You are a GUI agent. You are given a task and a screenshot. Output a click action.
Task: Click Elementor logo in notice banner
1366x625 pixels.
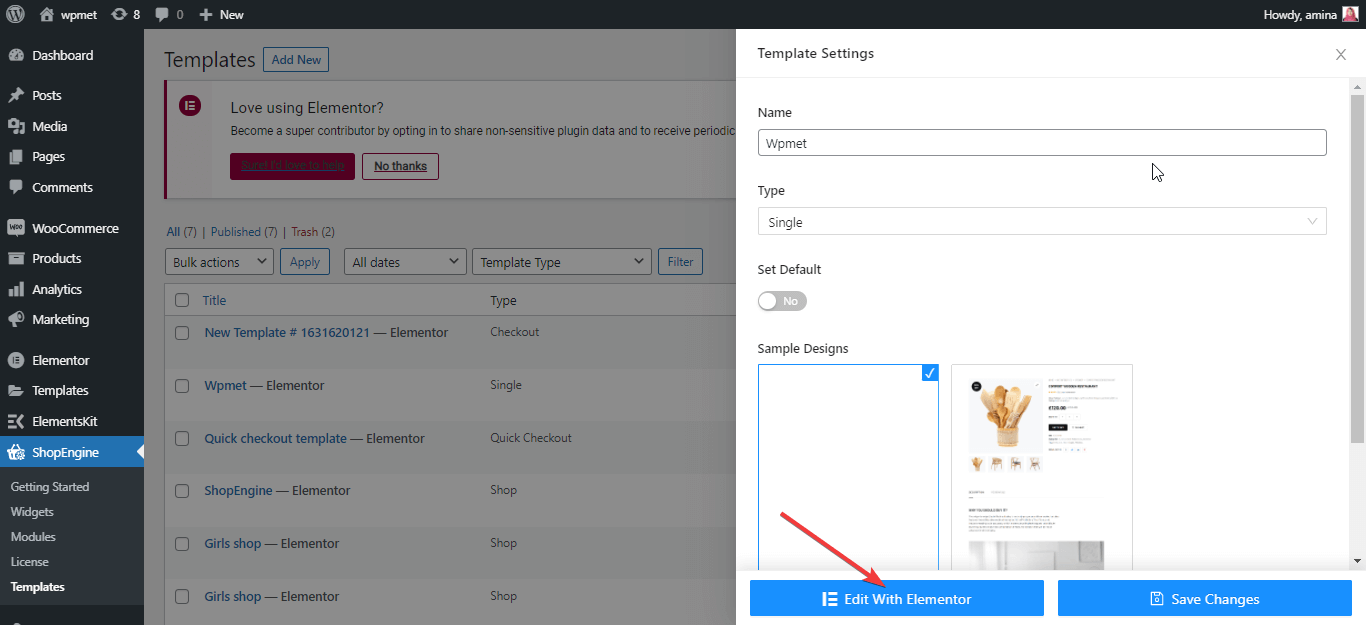click(189, 106)
